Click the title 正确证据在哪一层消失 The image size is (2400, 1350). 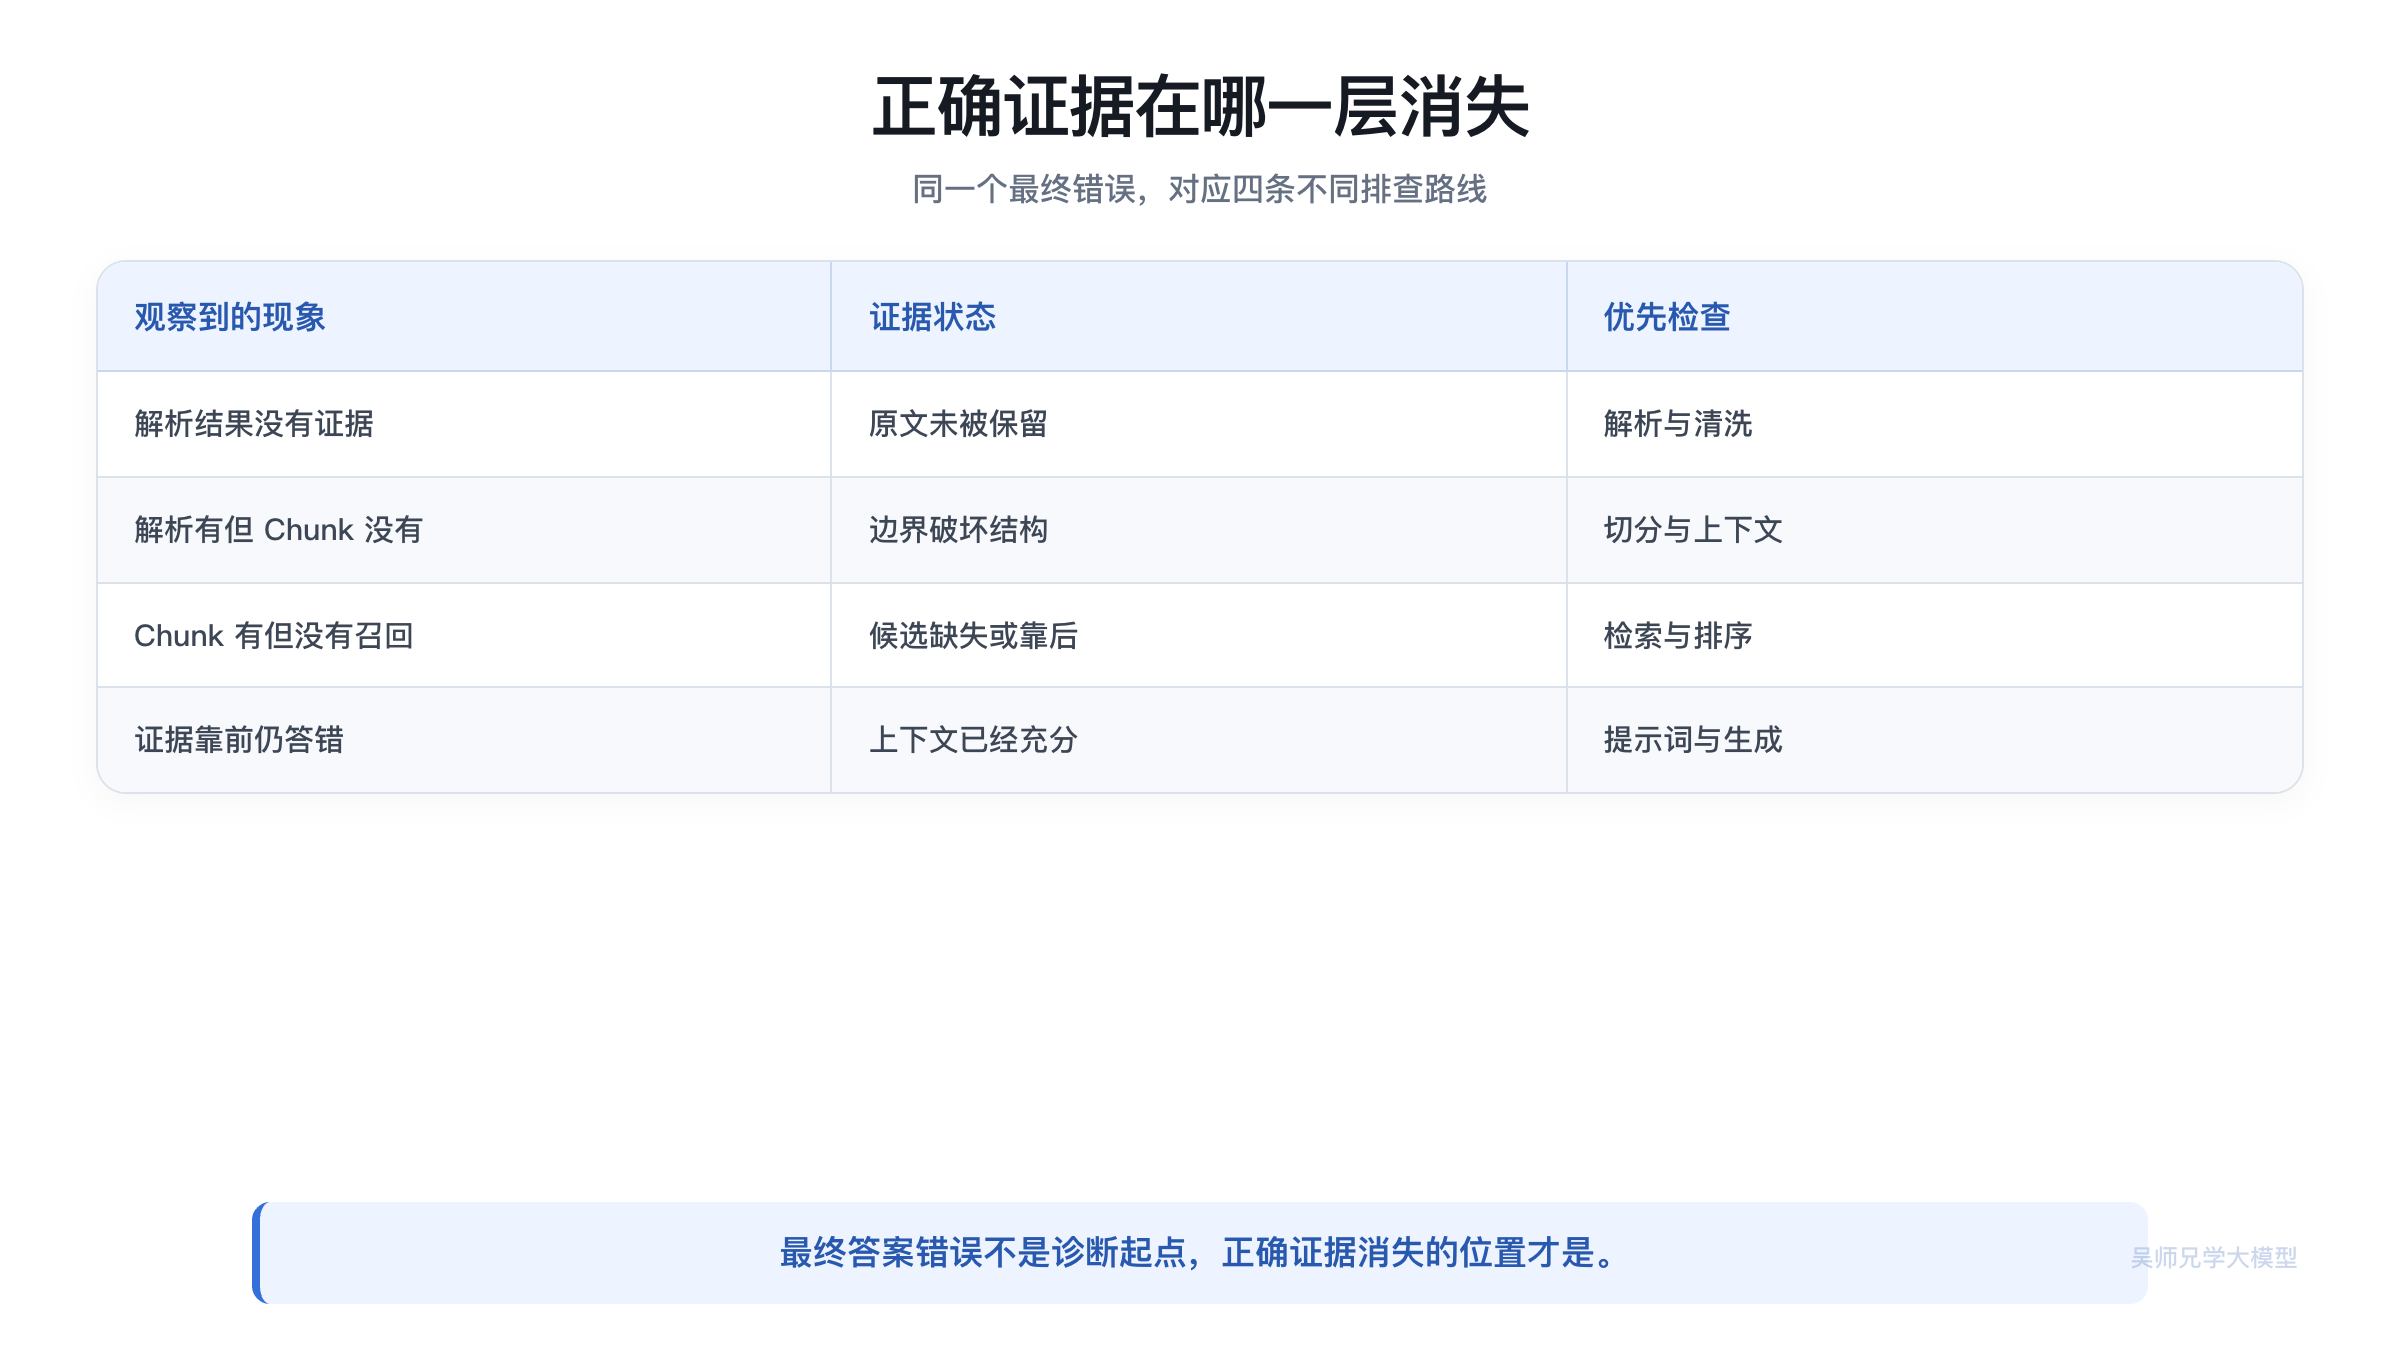(x=1200, y=107)
